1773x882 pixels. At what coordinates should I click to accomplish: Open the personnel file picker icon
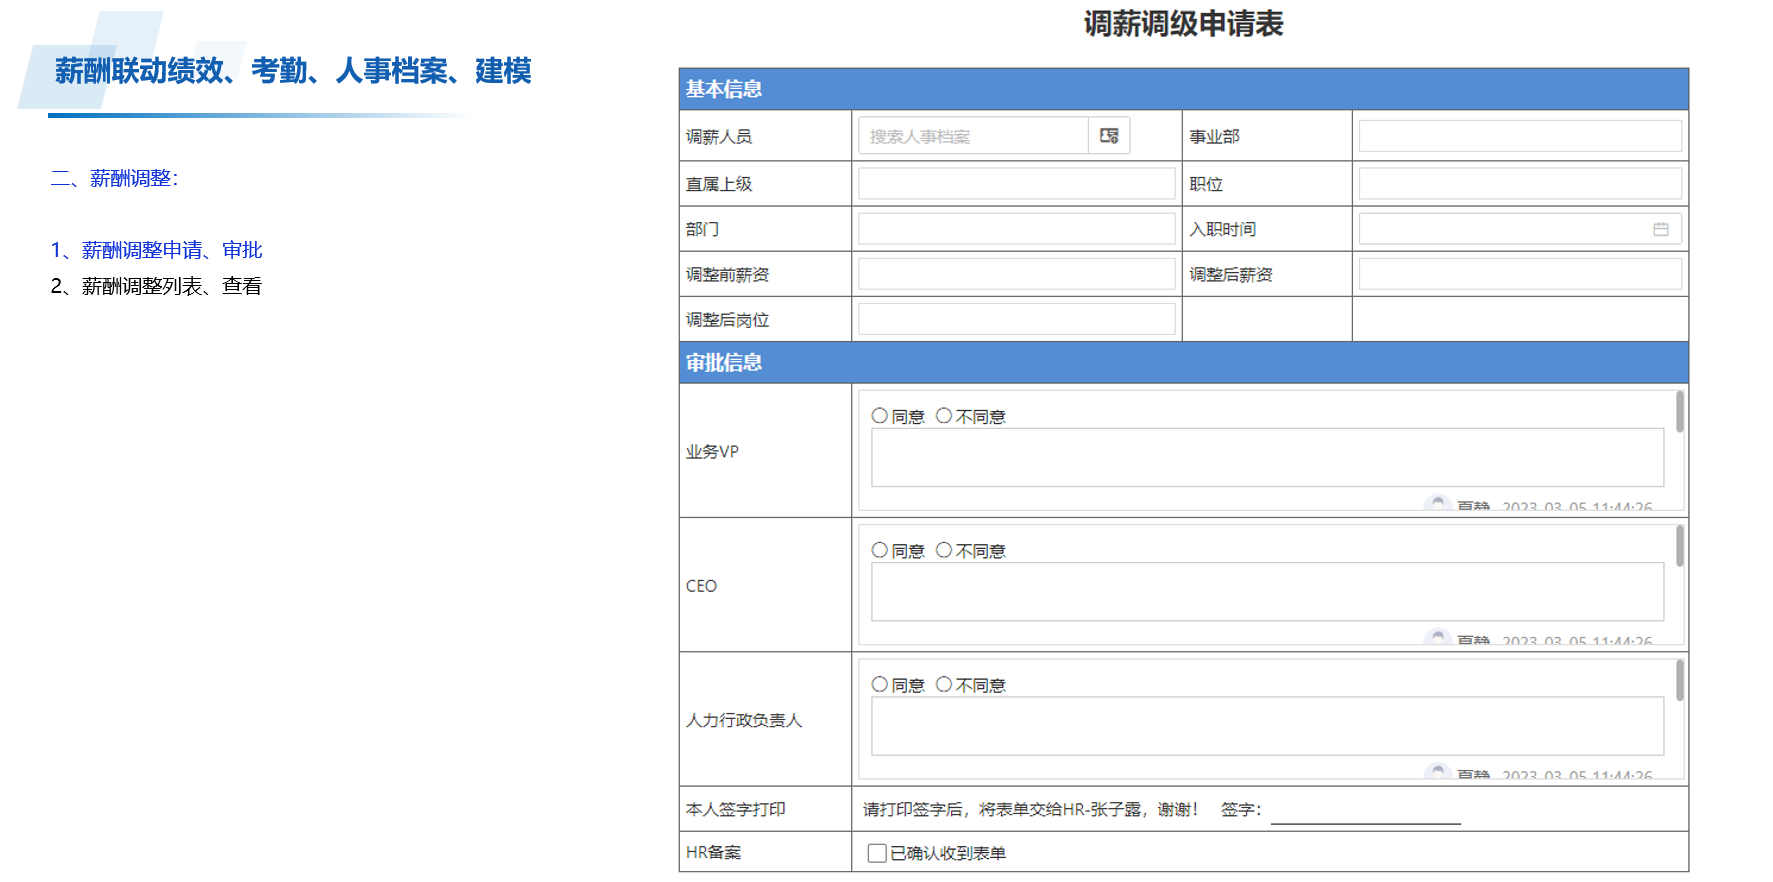tap(1109, 136)
